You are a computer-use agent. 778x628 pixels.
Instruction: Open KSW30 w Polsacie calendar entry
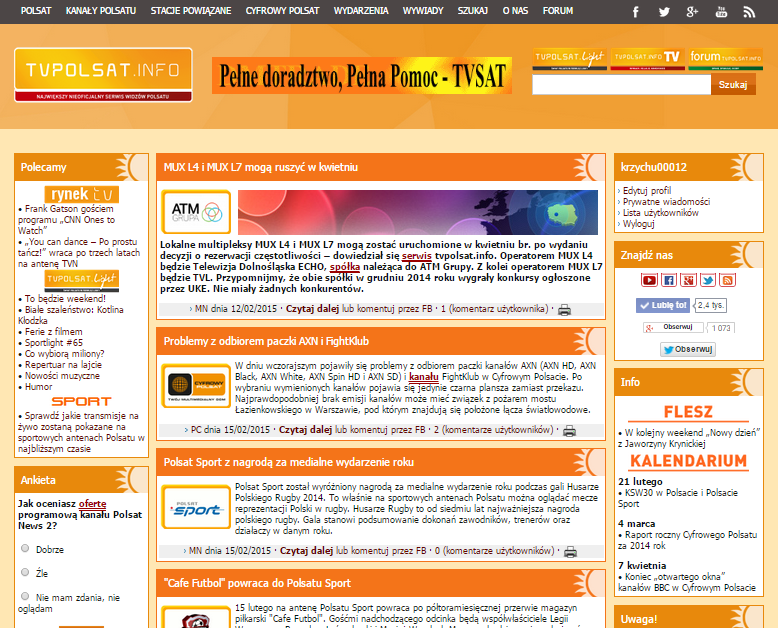click(678, 498)
